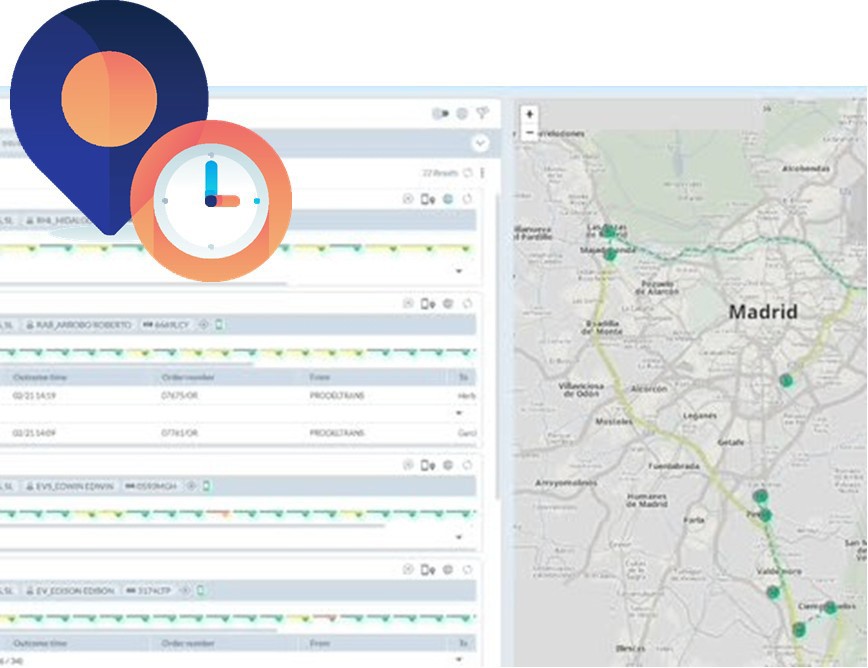Image resolution: width=868 pixels, height=668 pixels.
Task: Expand the EVS_EDWIN EDWIN card details arrow
Action: (459, 537)
